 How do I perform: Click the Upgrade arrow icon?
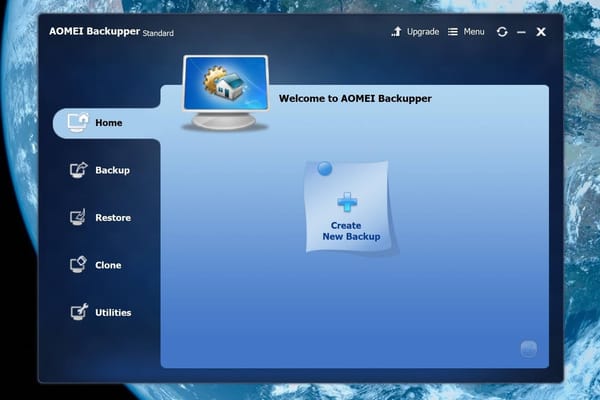(396, 32)
